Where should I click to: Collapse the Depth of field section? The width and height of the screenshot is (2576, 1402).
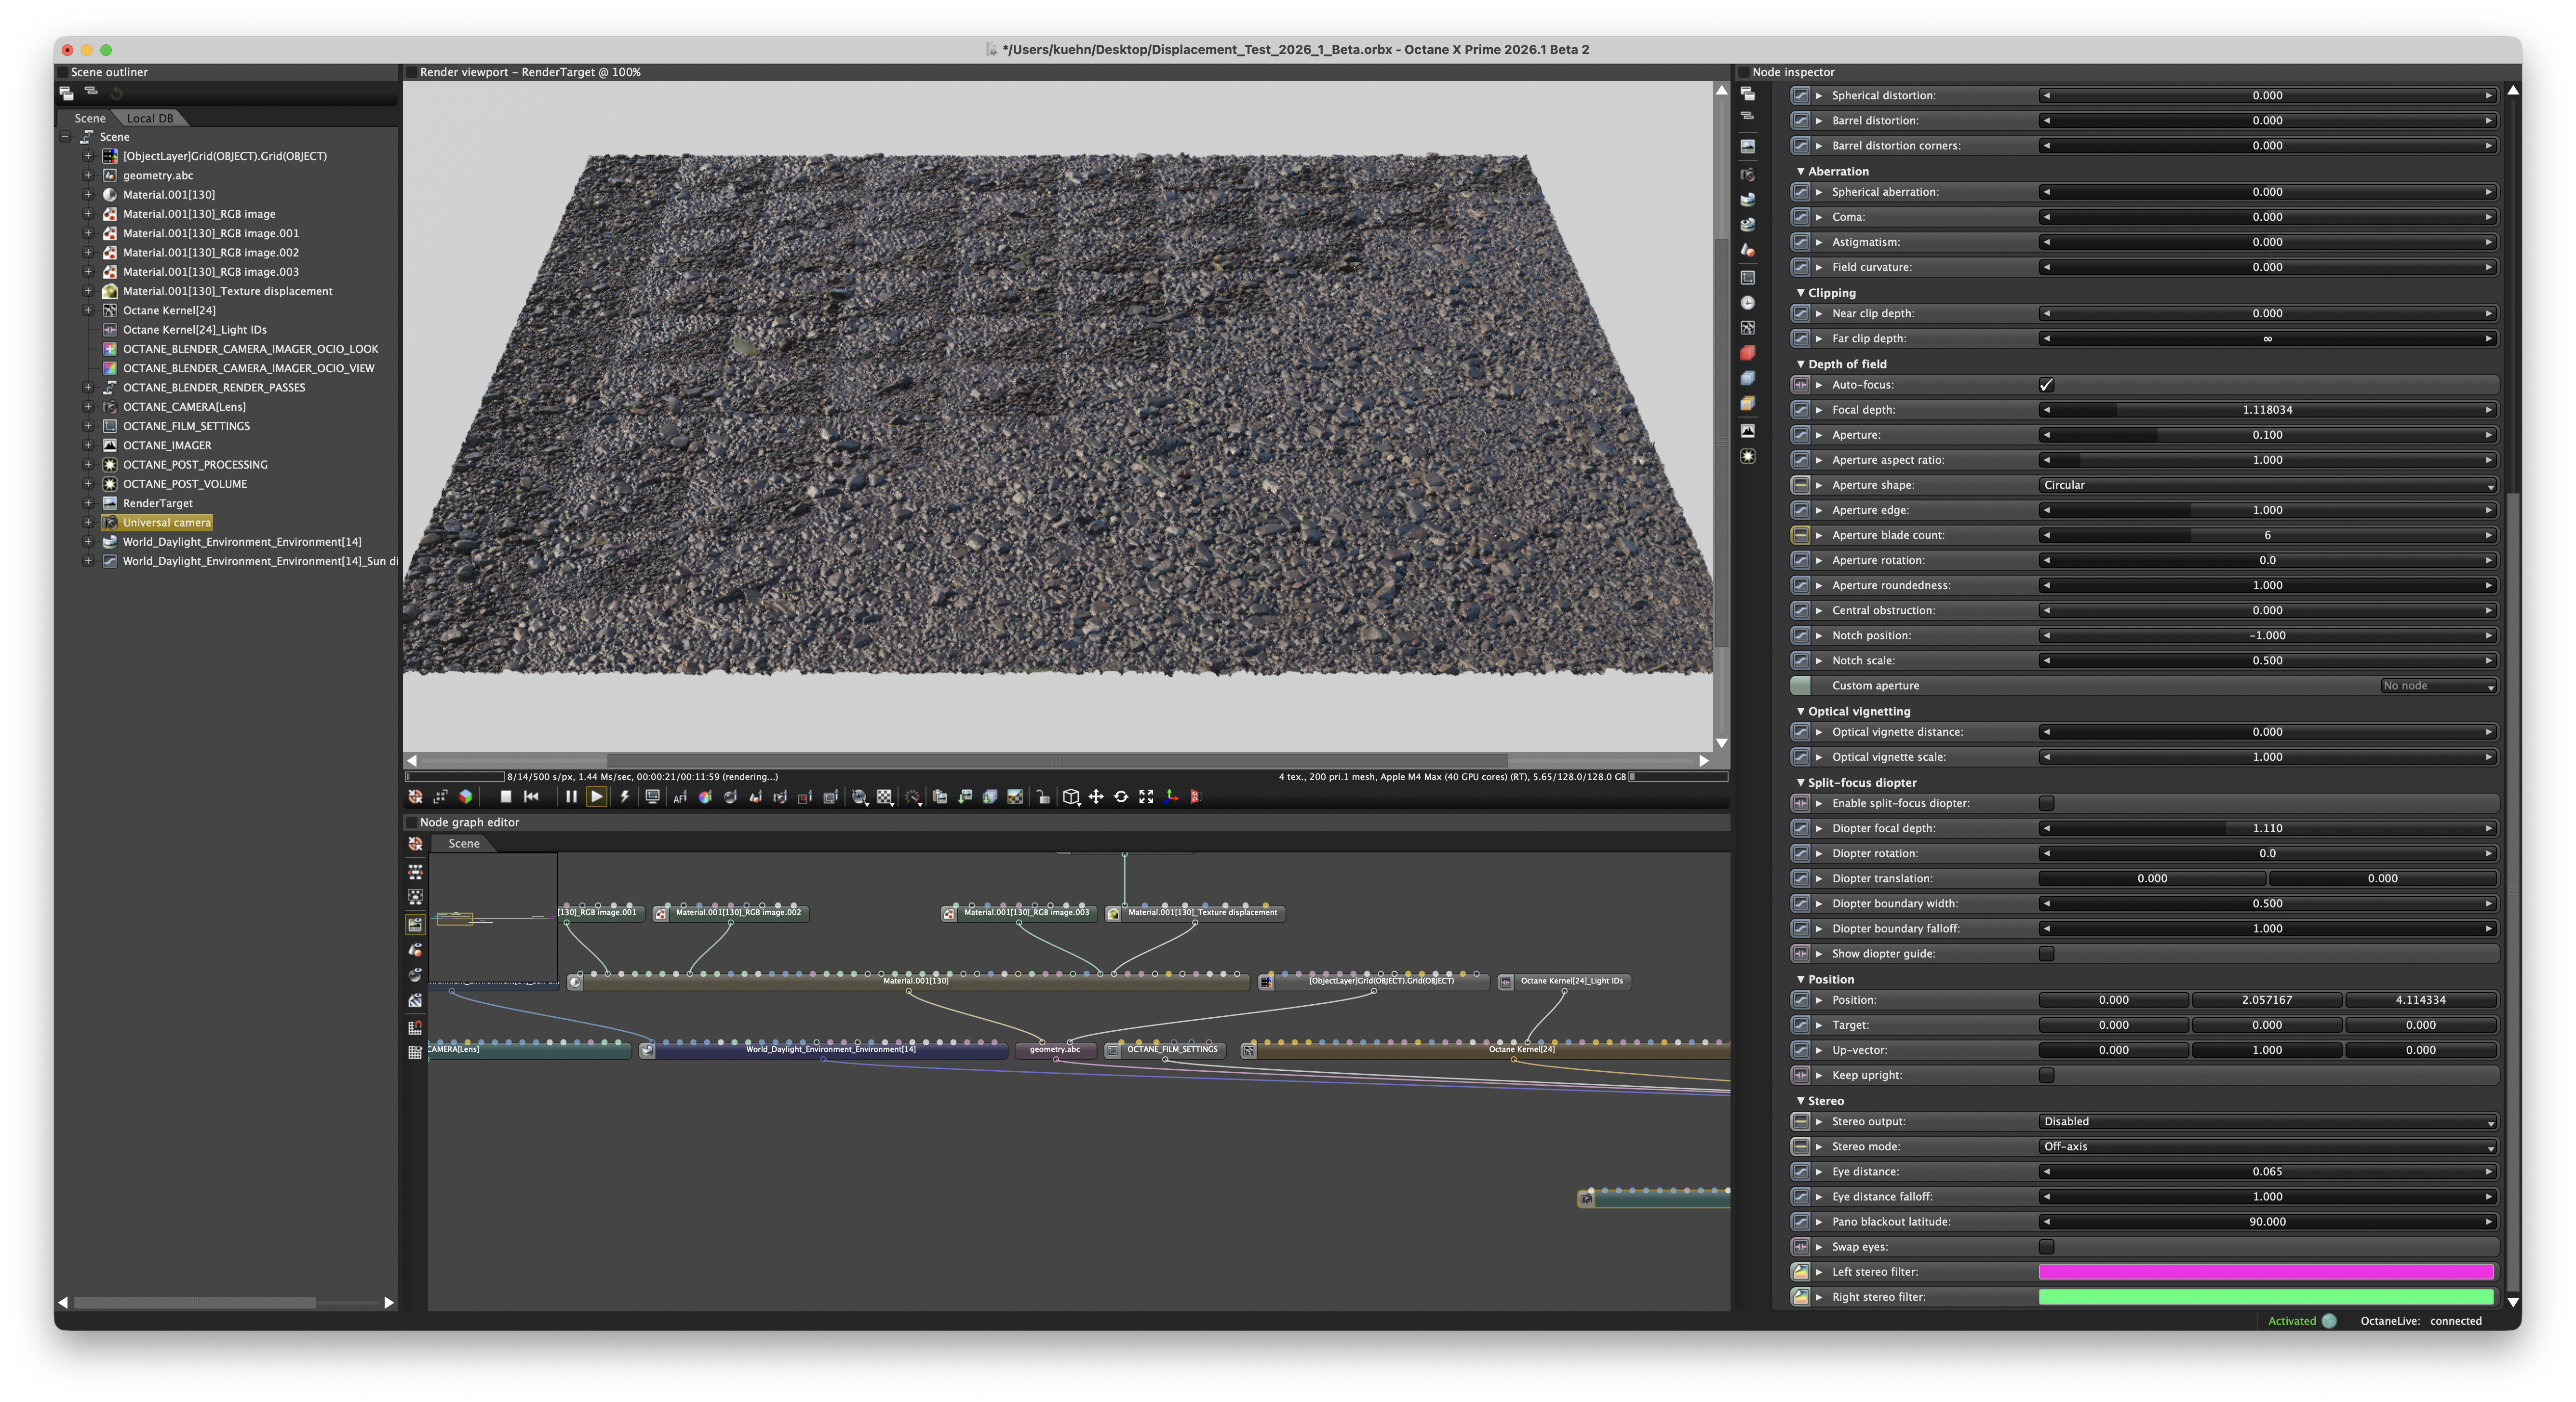[1801, 364]
